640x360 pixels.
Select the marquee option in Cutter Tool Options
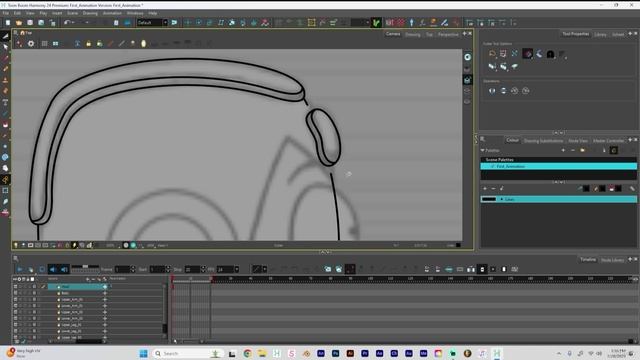pyautogui.click(x=503, y=53)
